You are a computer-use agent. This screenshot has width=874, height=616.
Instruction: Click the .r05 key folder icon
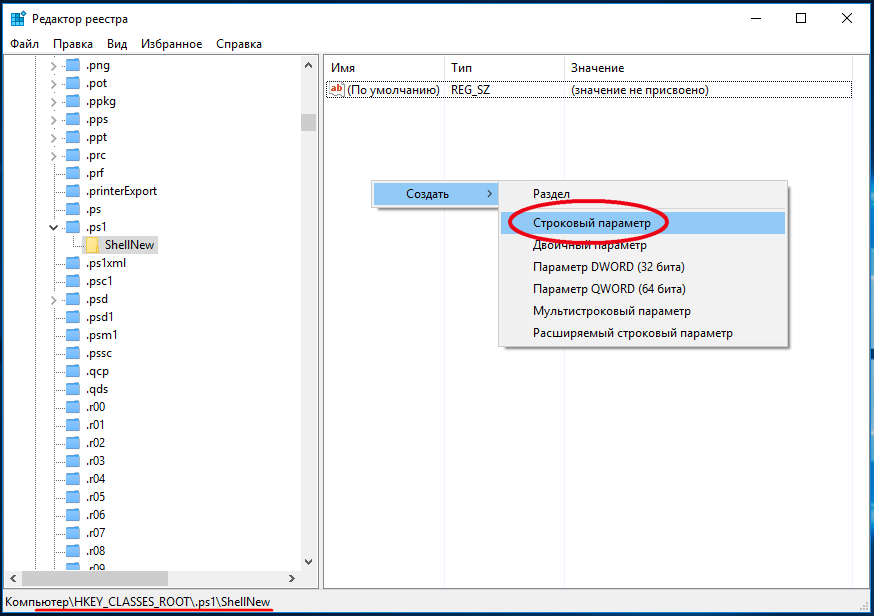72,497
